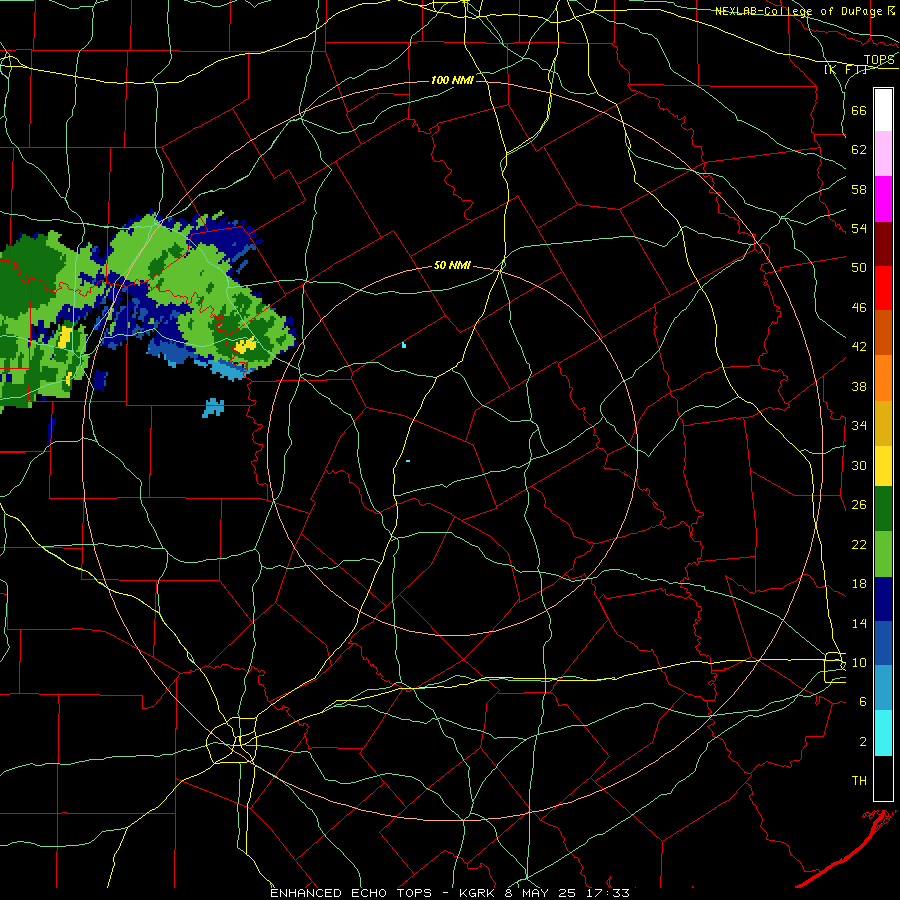Click the legend value '42'
This screenshot has width=900, height=900.
click(x=859, y=347)
